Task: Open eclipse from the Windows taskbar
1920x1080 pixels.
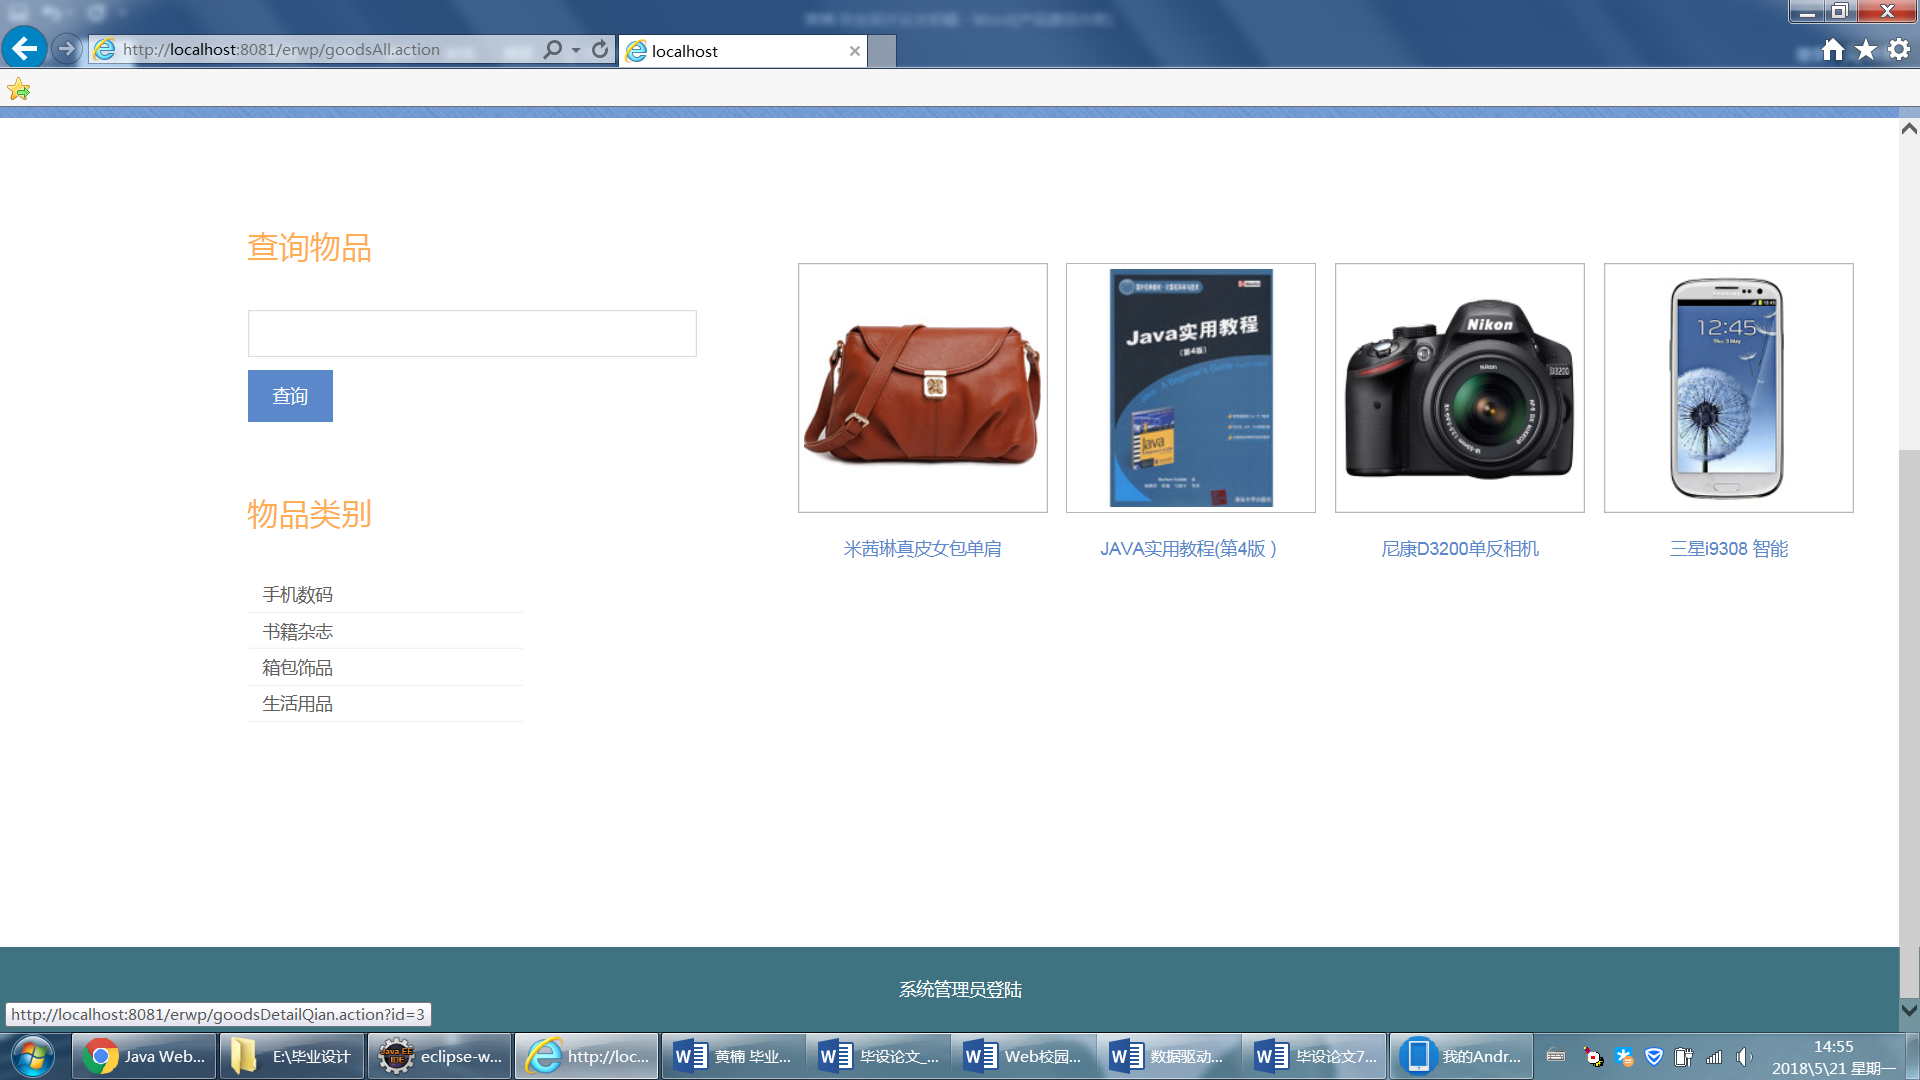Action: 440,1056
